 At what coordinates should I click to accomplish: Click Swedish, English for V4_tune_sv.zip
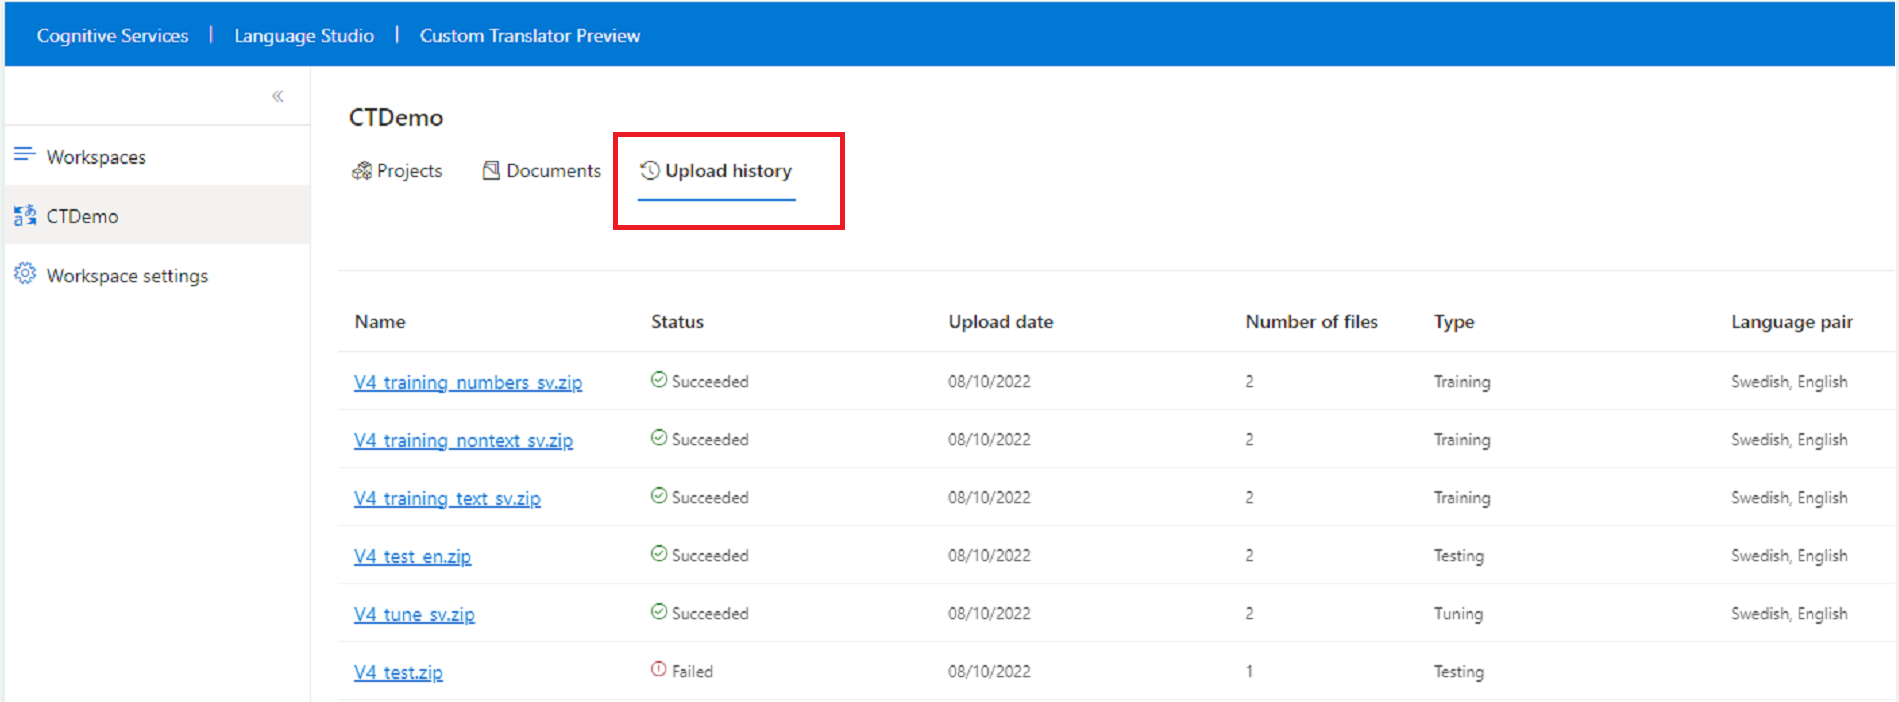1789,614
